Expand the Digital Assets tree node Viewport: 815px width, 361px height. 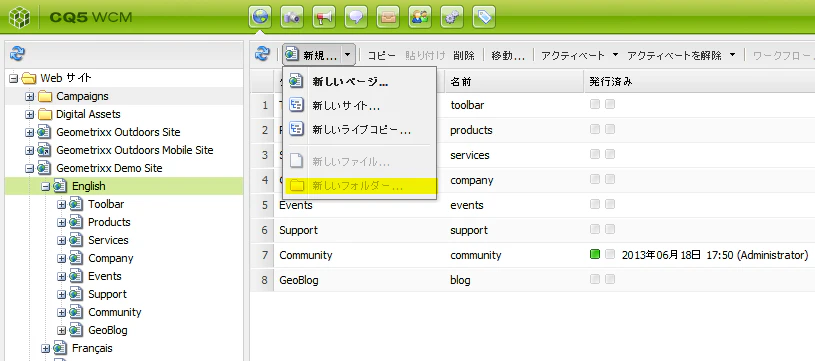point(30,114)
